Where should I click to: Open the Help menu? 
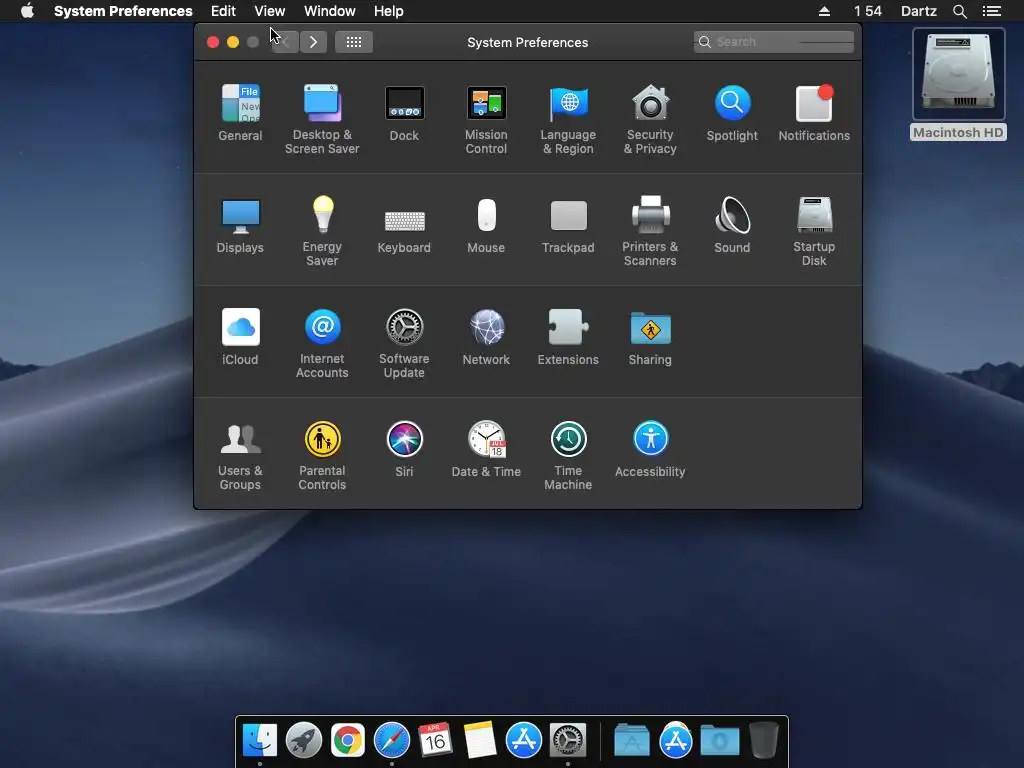(389, 11)
